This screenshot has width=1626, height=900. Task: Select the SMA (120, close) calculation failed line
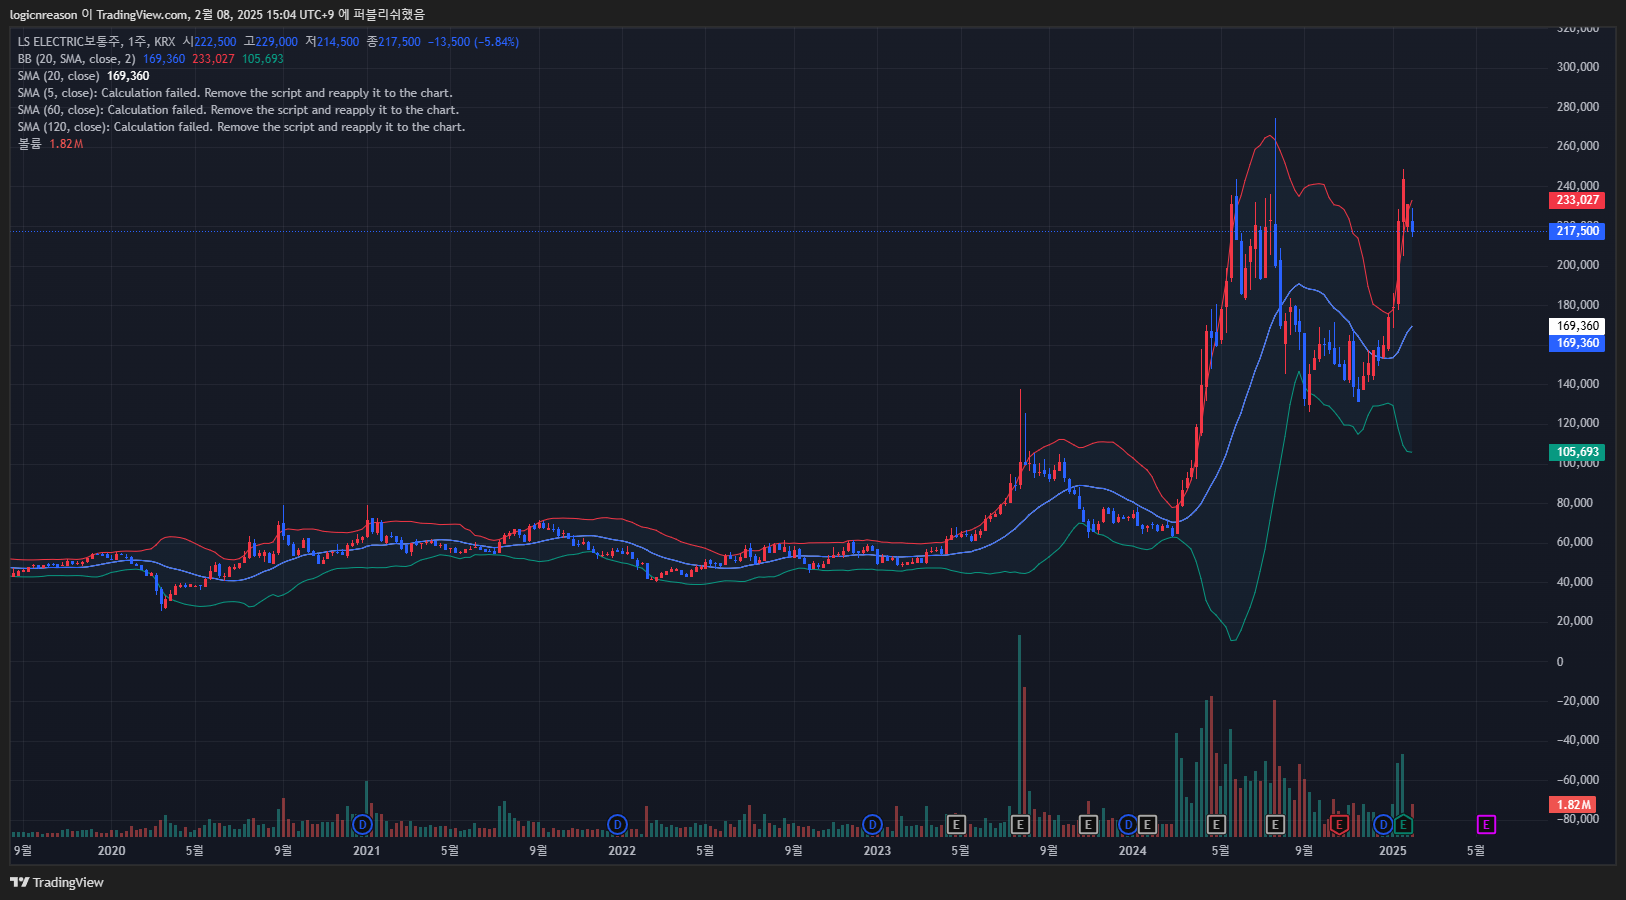241,127
